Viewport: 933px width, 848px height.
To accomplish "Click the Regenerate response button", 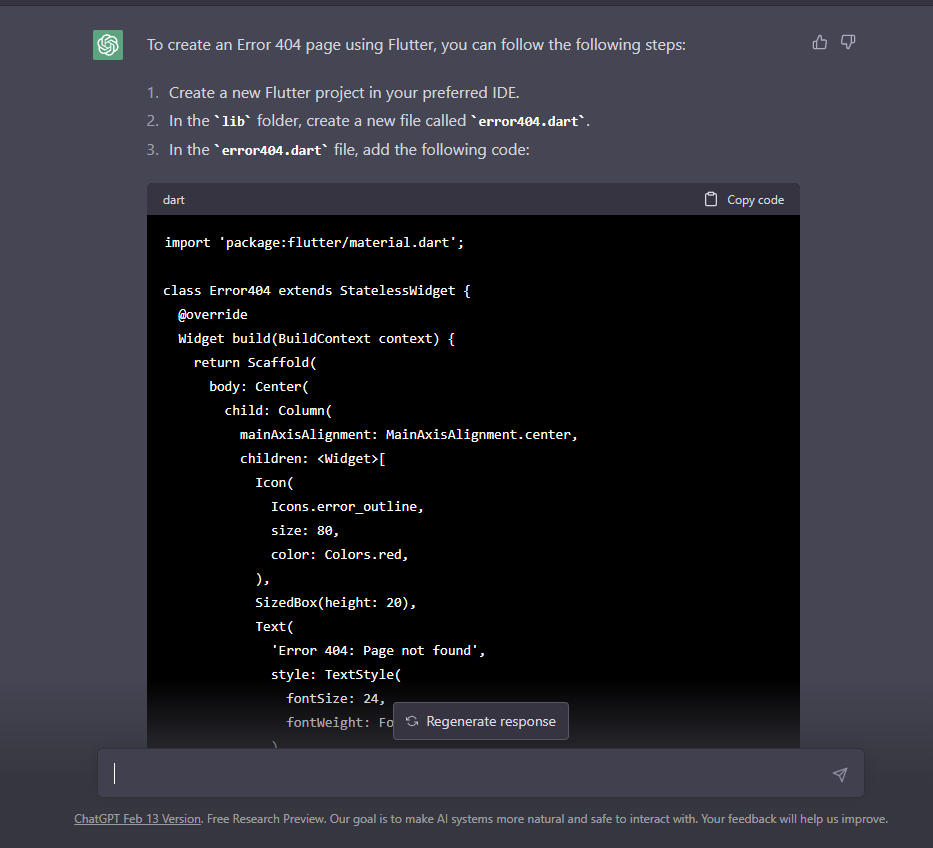I will pyautogui.click(x=481, y=721).
